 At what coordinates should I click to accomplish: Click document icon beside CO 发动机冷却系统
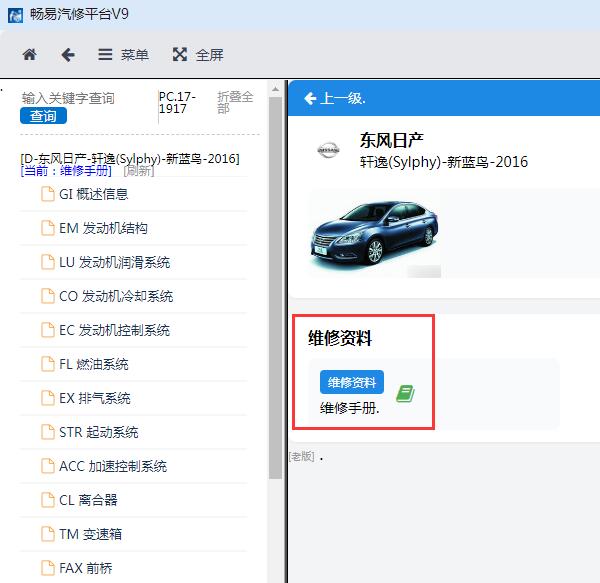(x=48, y=296)
